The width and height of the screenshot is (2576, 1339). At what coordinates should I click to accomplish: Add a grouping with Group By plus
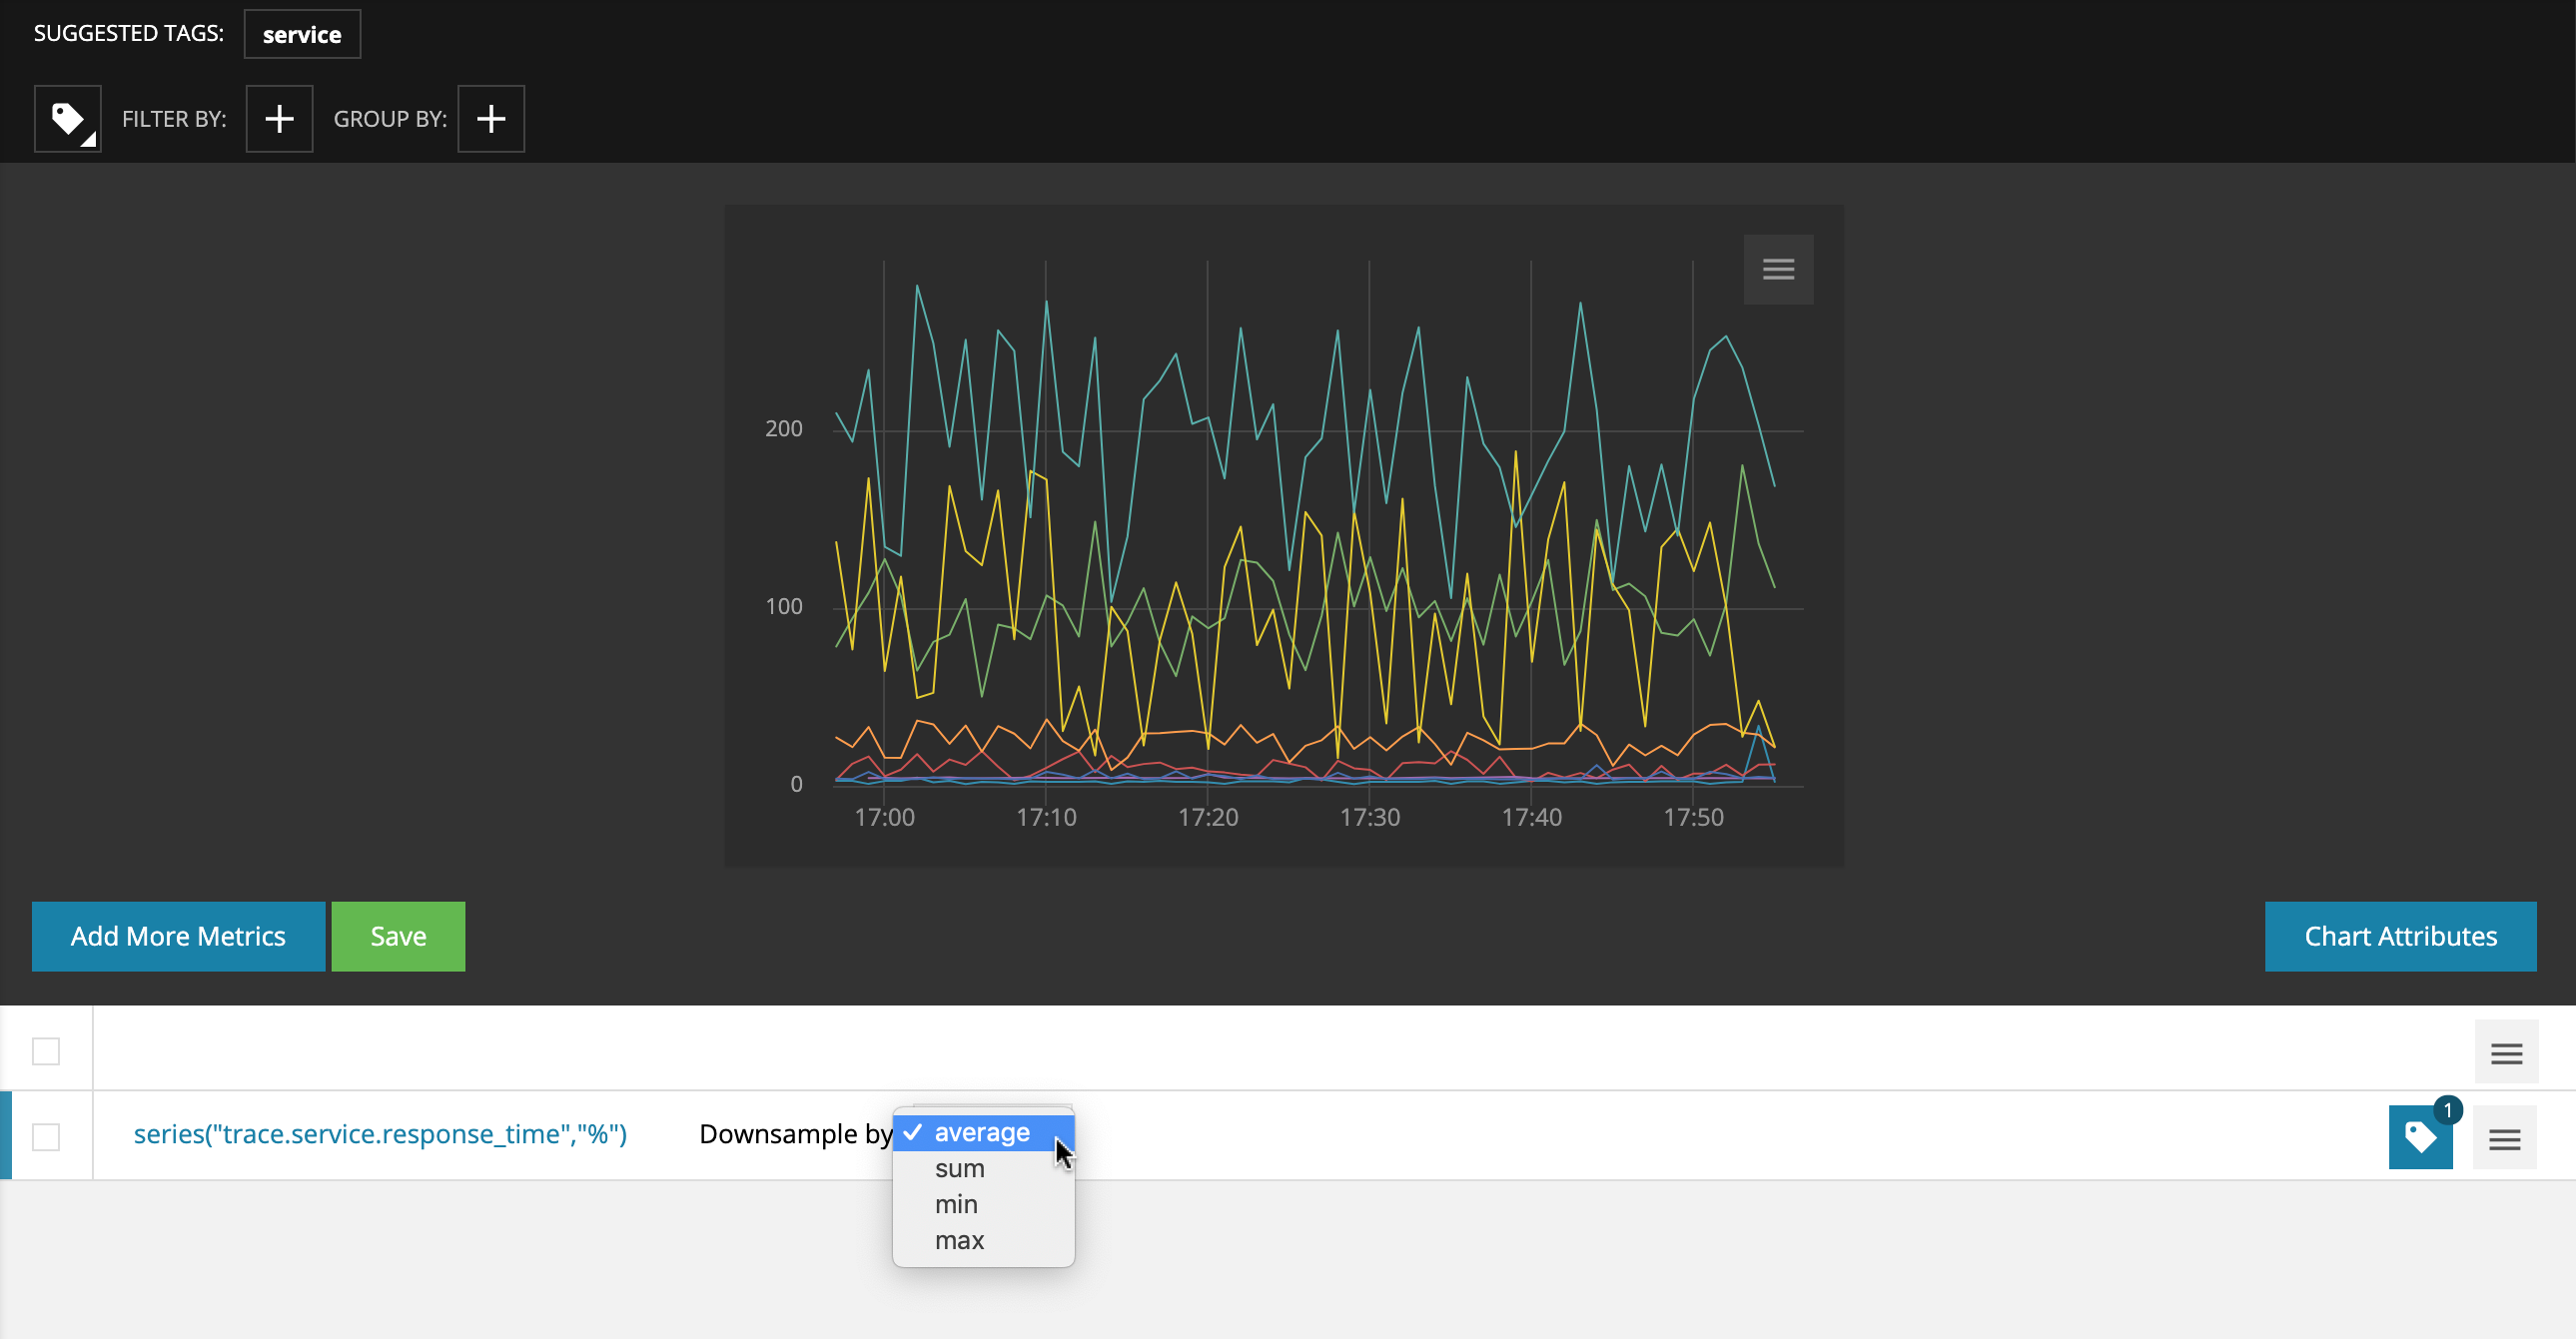point(490,119)
